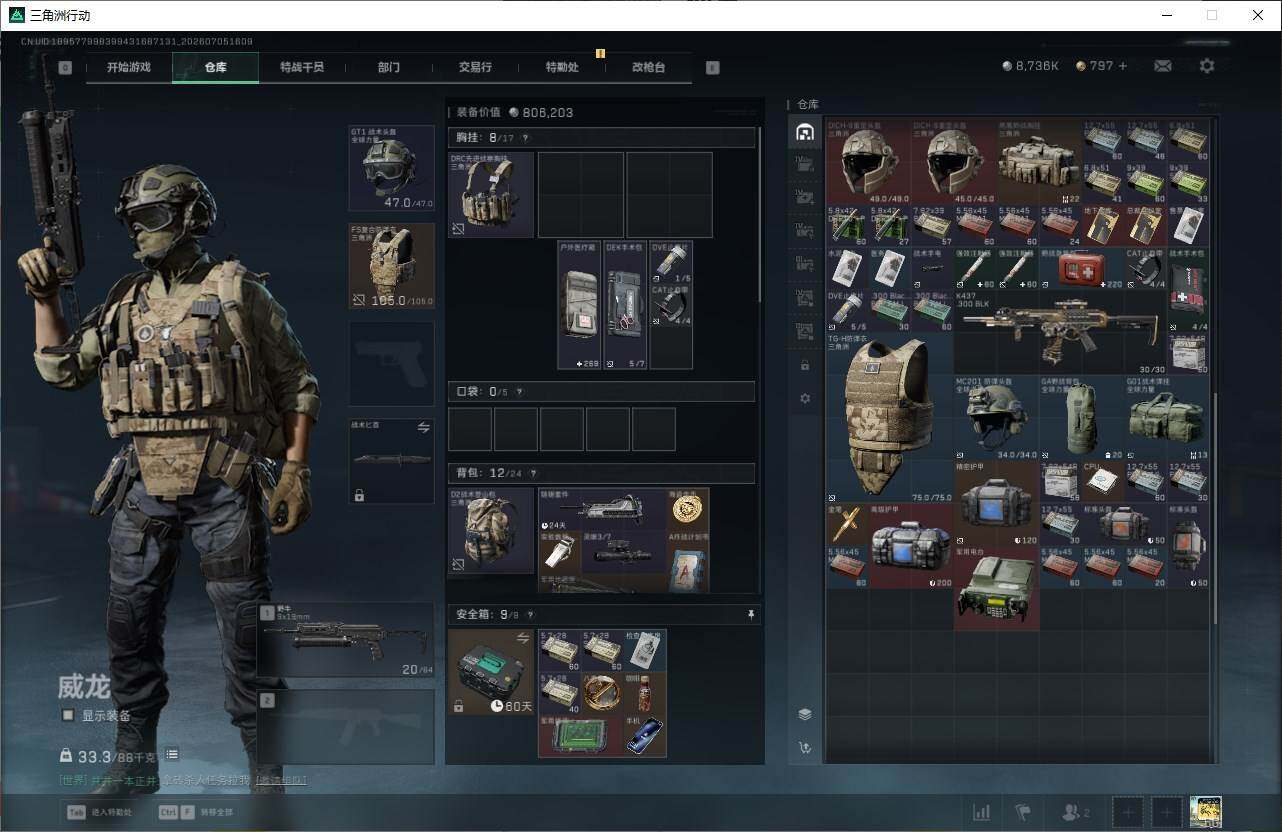
Task: Click the 797 gold currency plus
Action: 1123,66
